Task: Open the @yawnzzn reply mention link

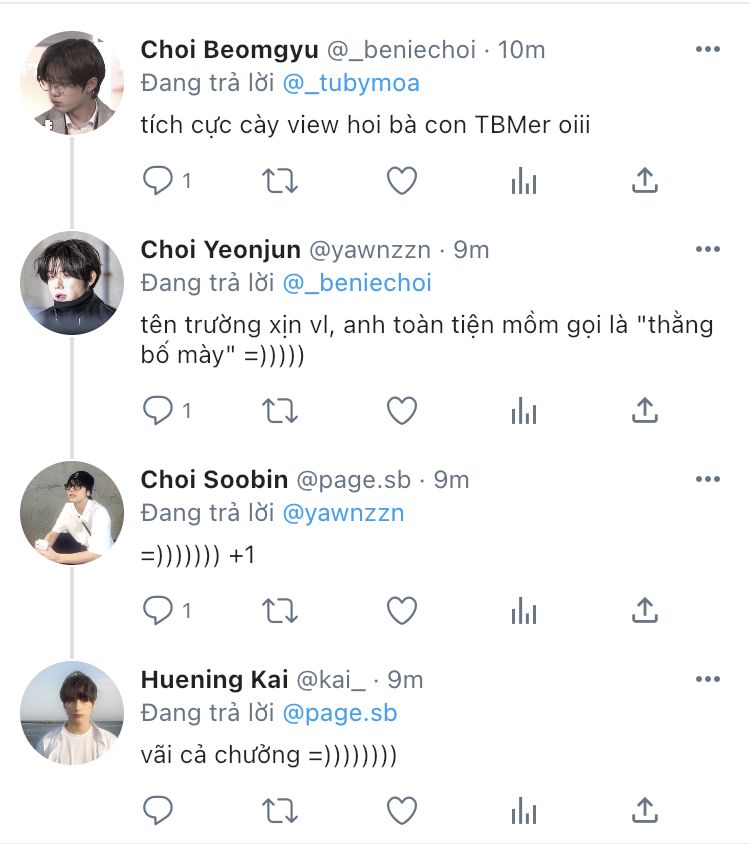Action: [344, 513]
